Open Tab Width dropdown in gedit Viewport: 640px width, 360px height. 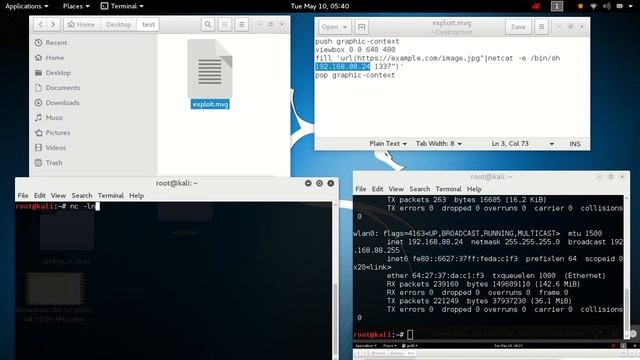(x=438, y=144)
